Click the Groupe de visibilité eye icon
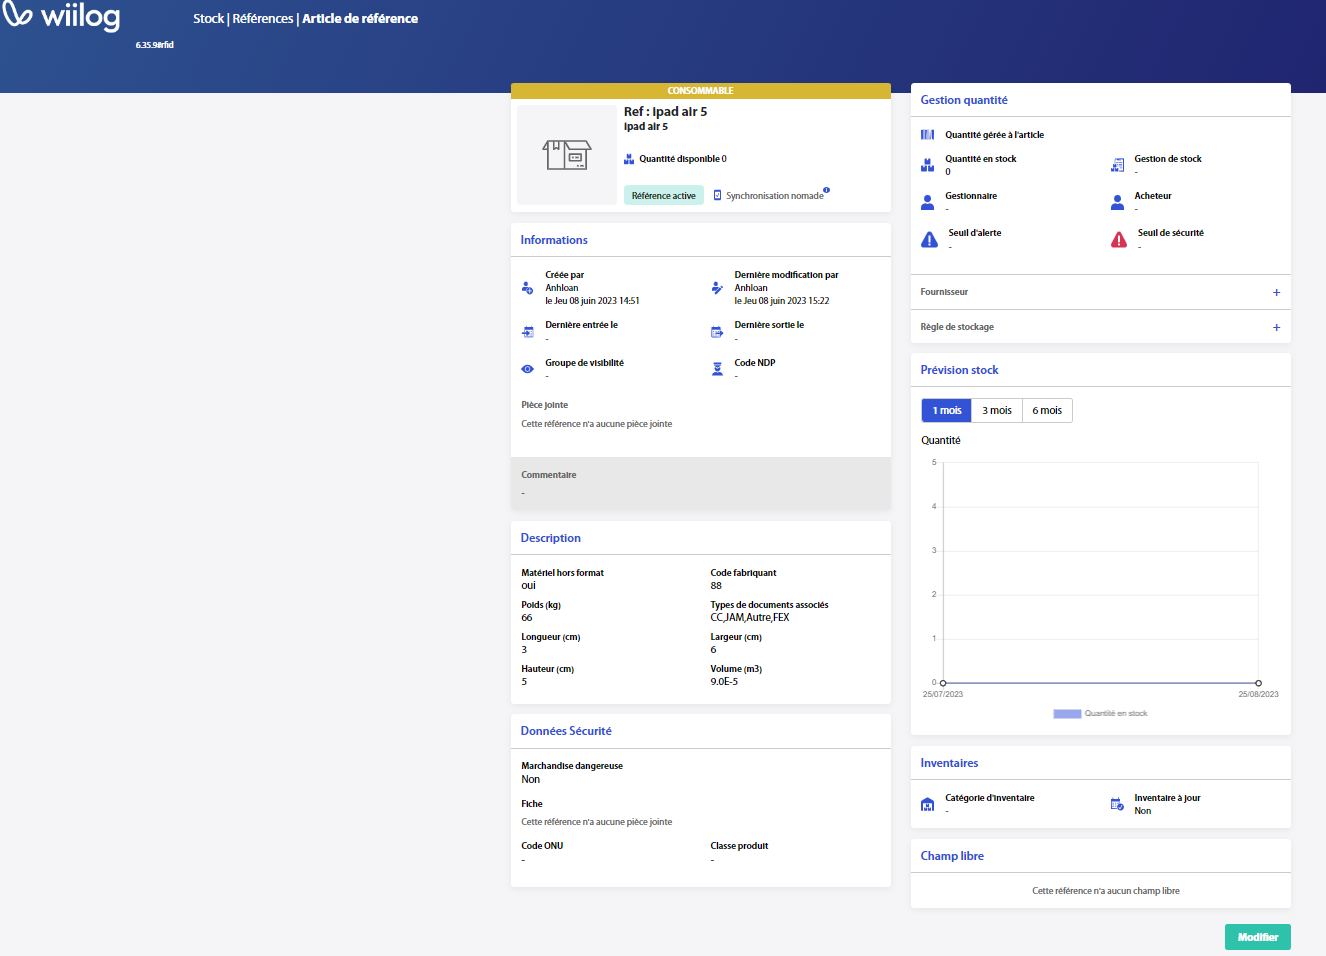The image size is (1326, 956). [528, 369]
